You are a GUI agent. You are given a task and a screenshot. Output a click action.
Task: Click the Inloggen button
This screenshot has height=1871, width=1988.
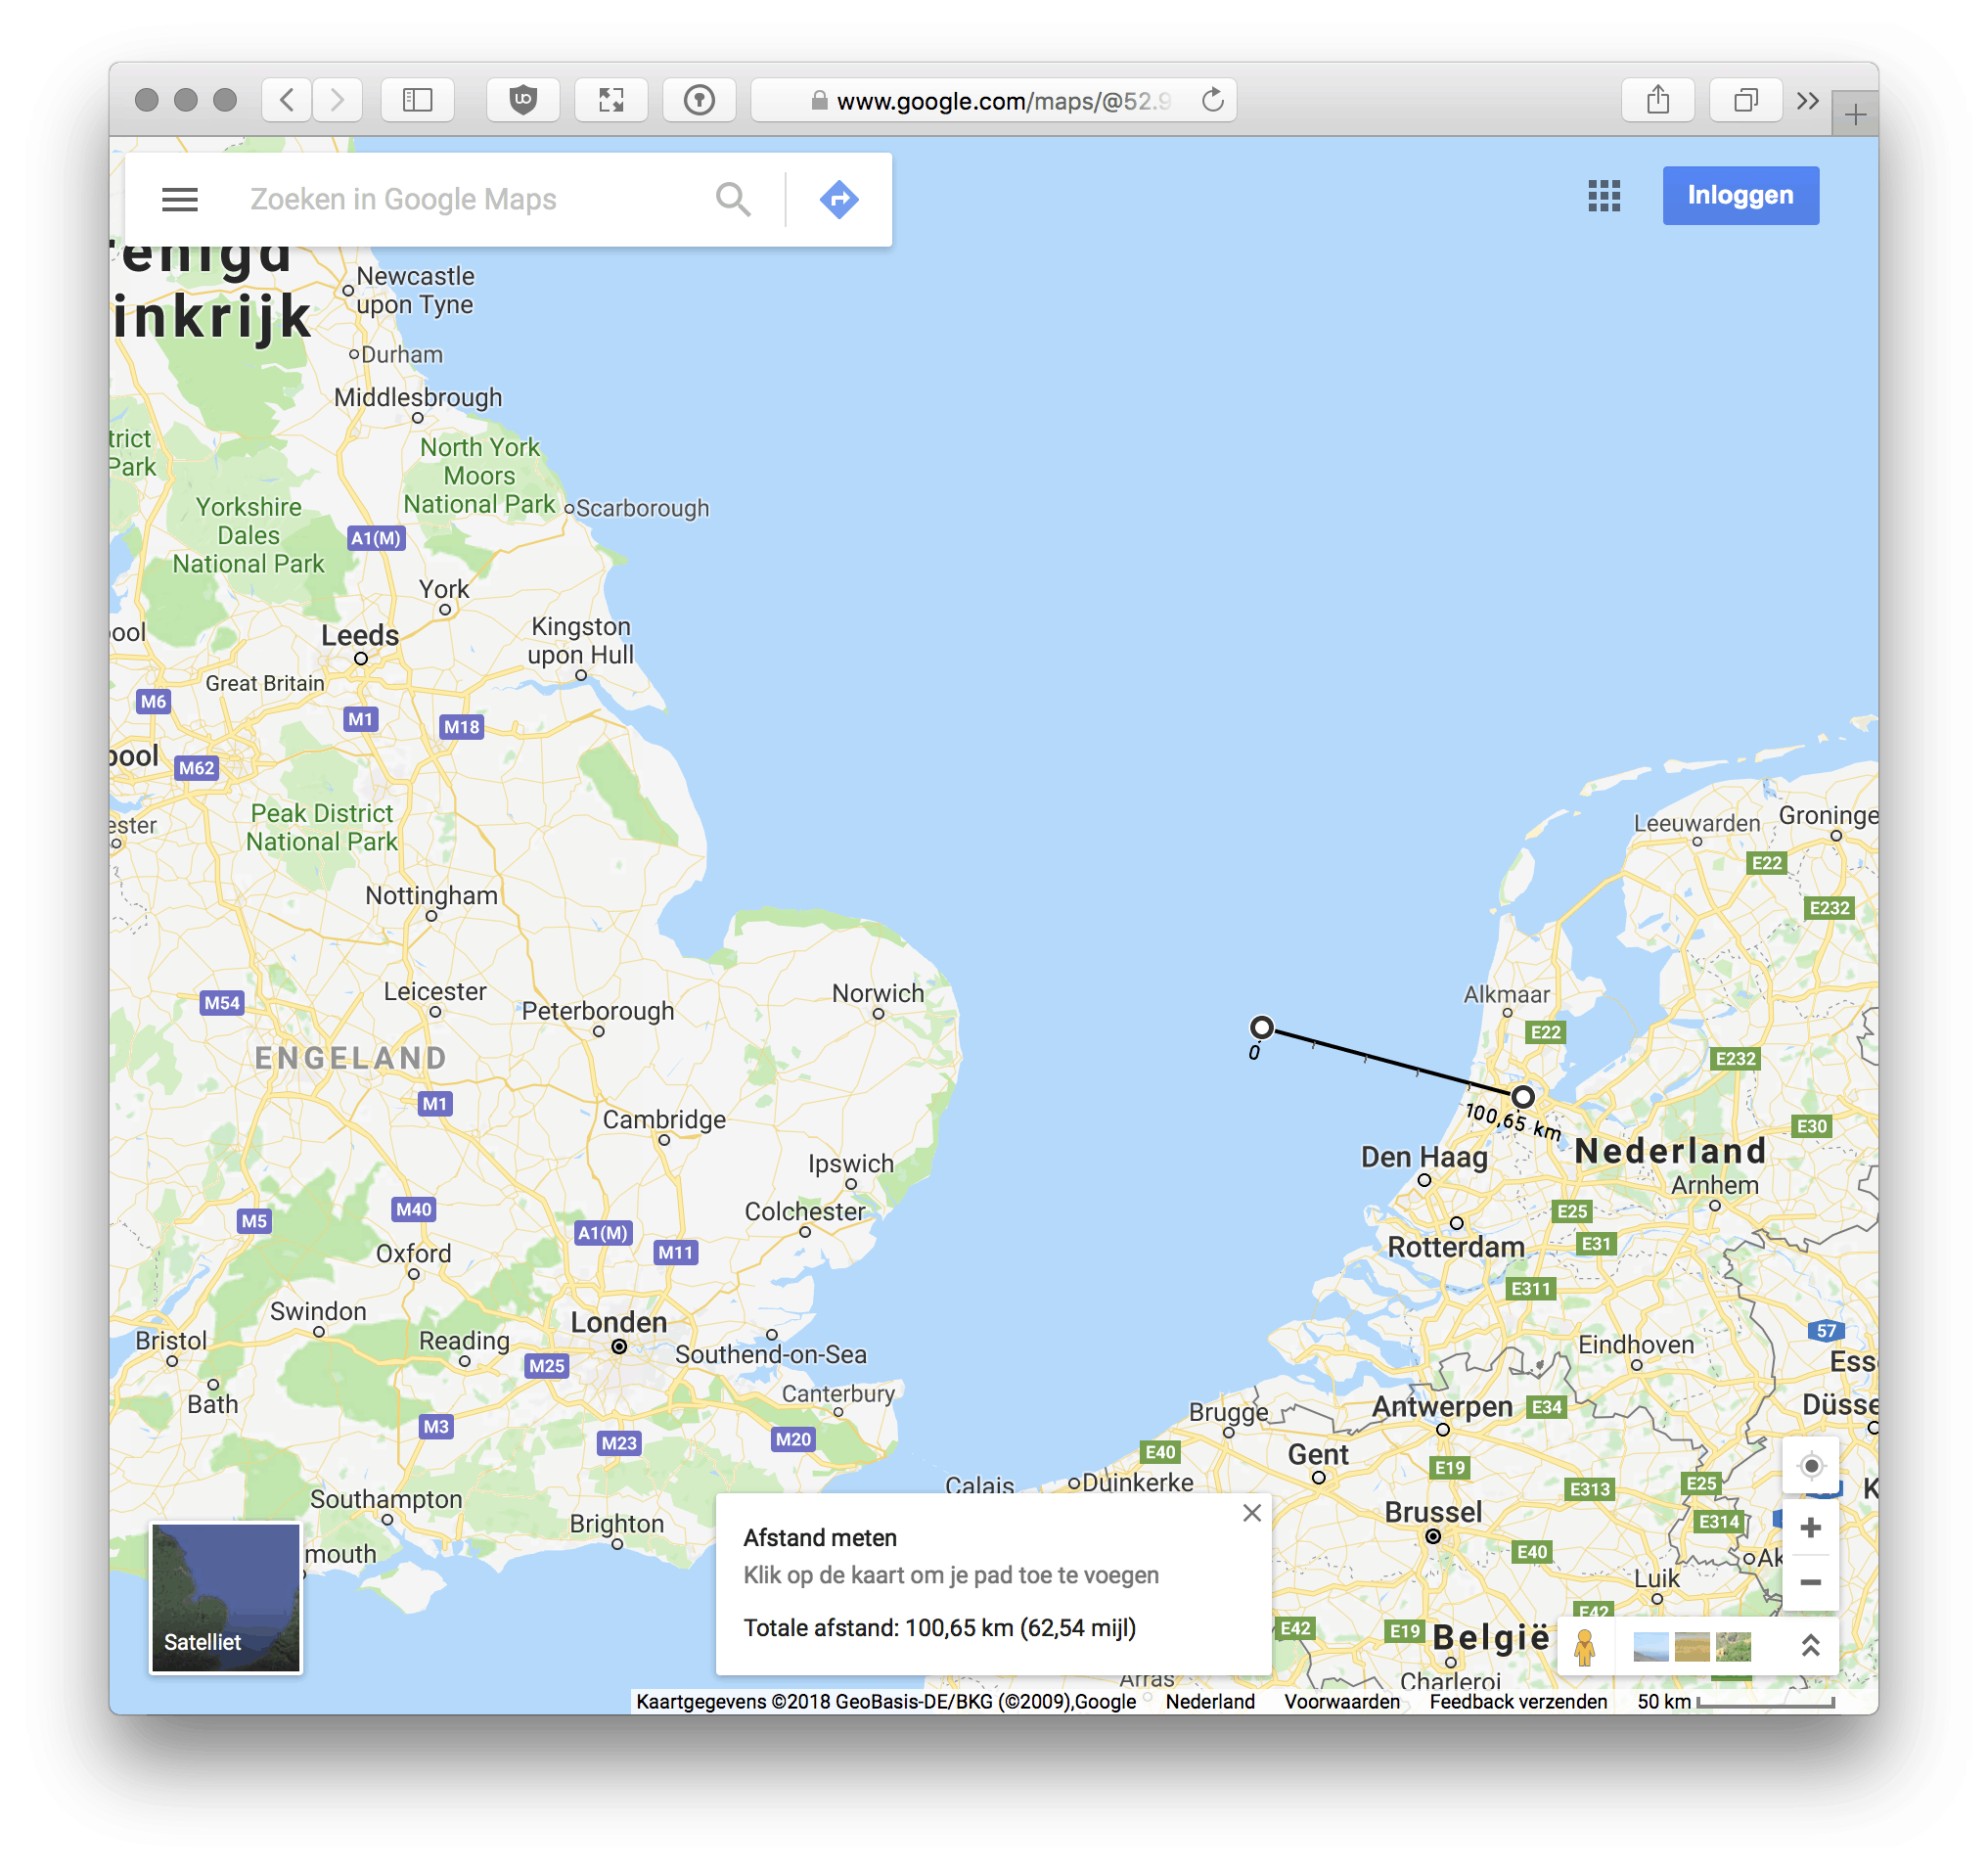point(1740,196)
